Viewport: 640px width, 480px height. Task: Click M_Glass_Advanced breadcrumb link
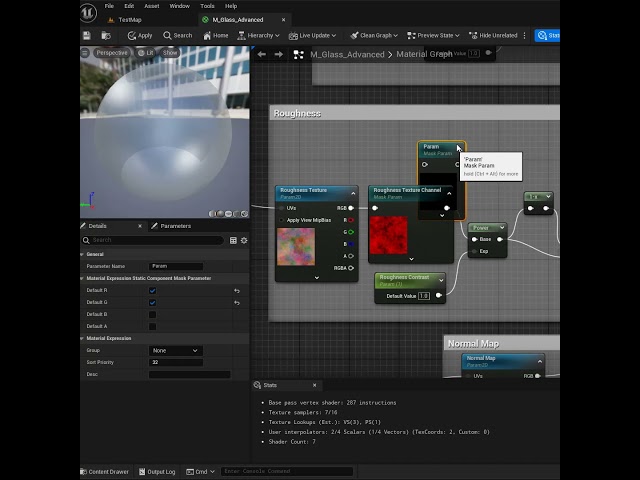[347, 54]
